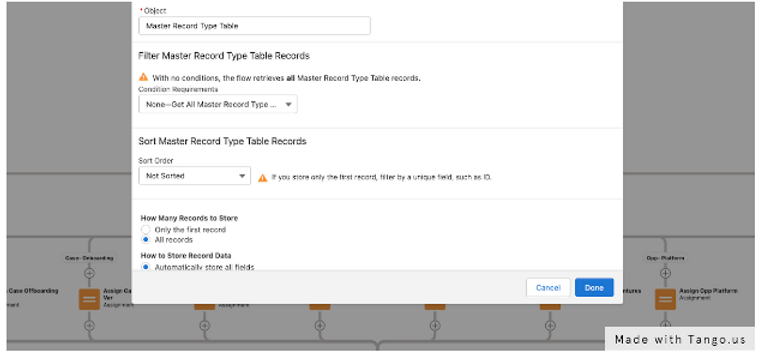The height and width of the screenshot is (361, 766).
Task: Open the Condition Requirements dropdown
Action: pos(218,104)
